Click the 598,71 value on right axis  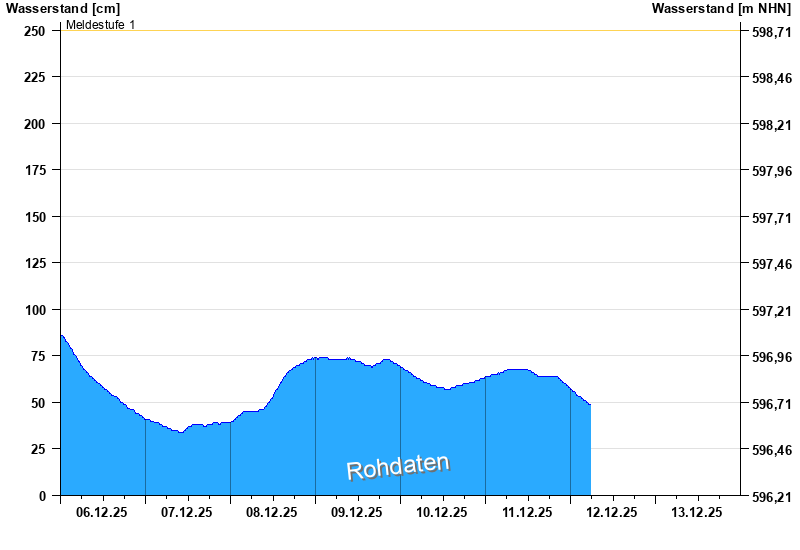tap(771, 32)
